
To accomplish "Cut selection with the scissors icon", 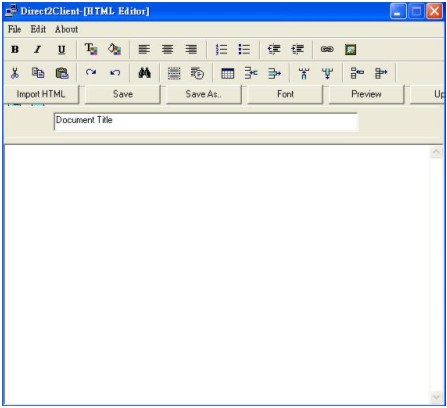I will 15,73.
